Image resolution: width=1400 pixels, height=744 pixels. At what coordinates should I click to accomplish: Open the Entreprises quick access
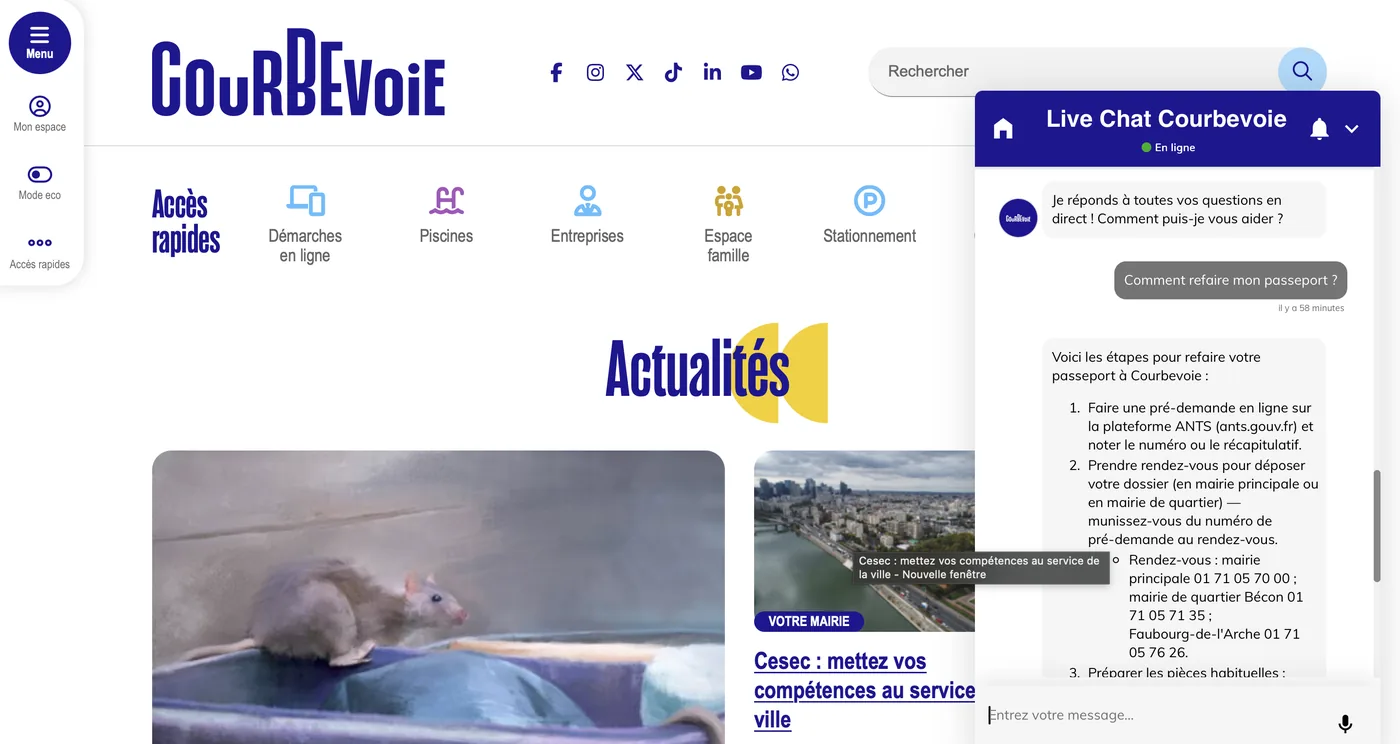pyautogui.click(x=587, y=215)
